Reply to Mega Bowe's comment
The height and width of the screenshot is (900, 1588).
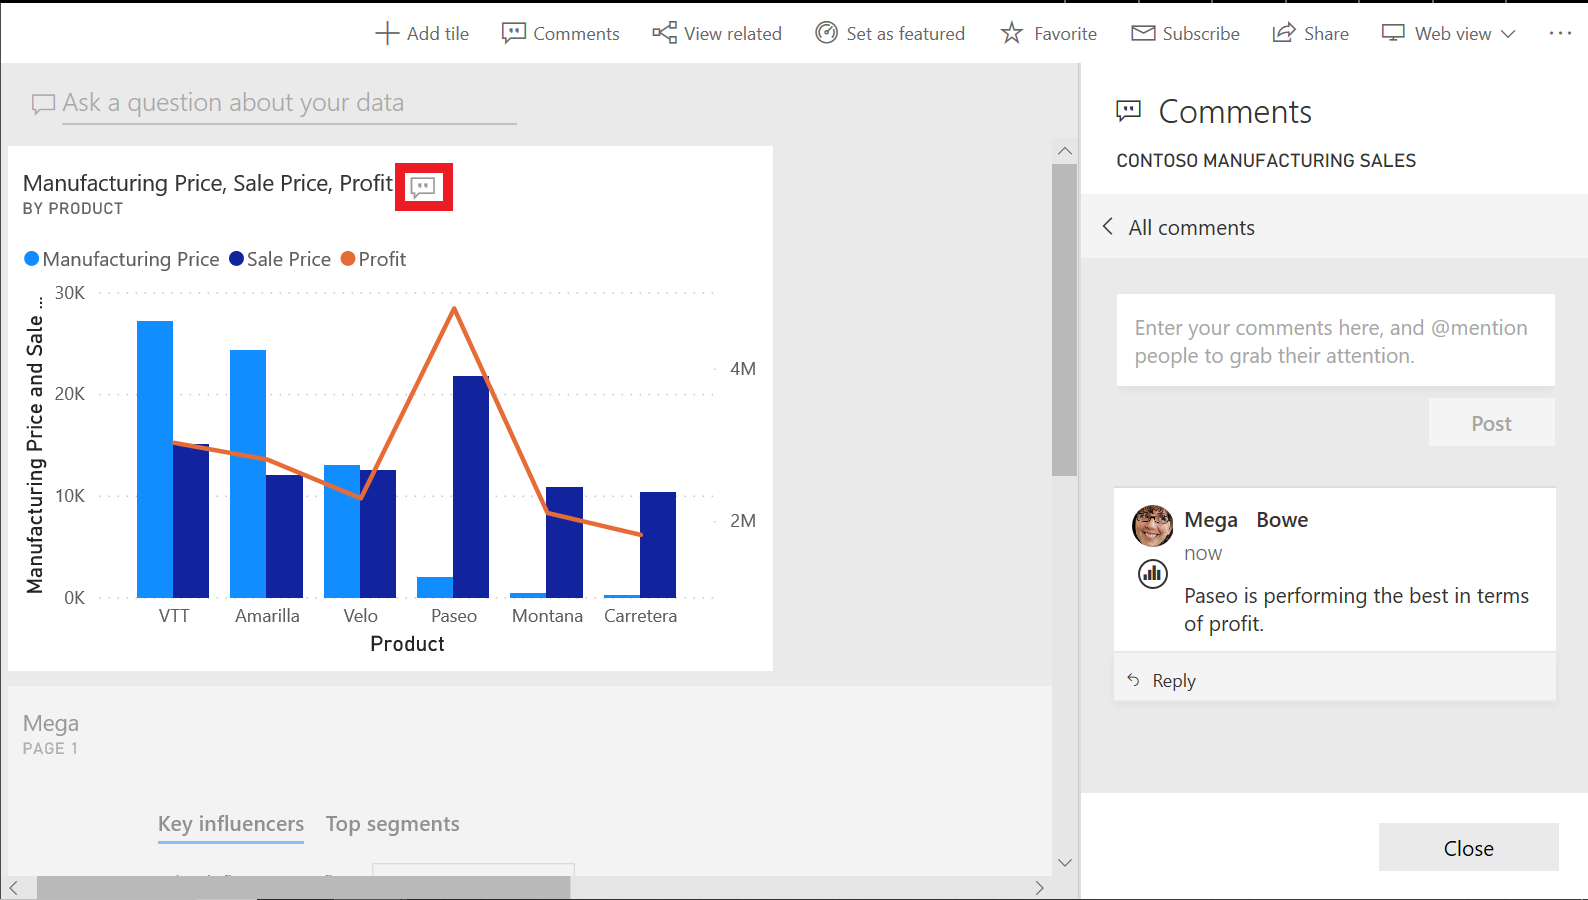[x=1162, y=681]
